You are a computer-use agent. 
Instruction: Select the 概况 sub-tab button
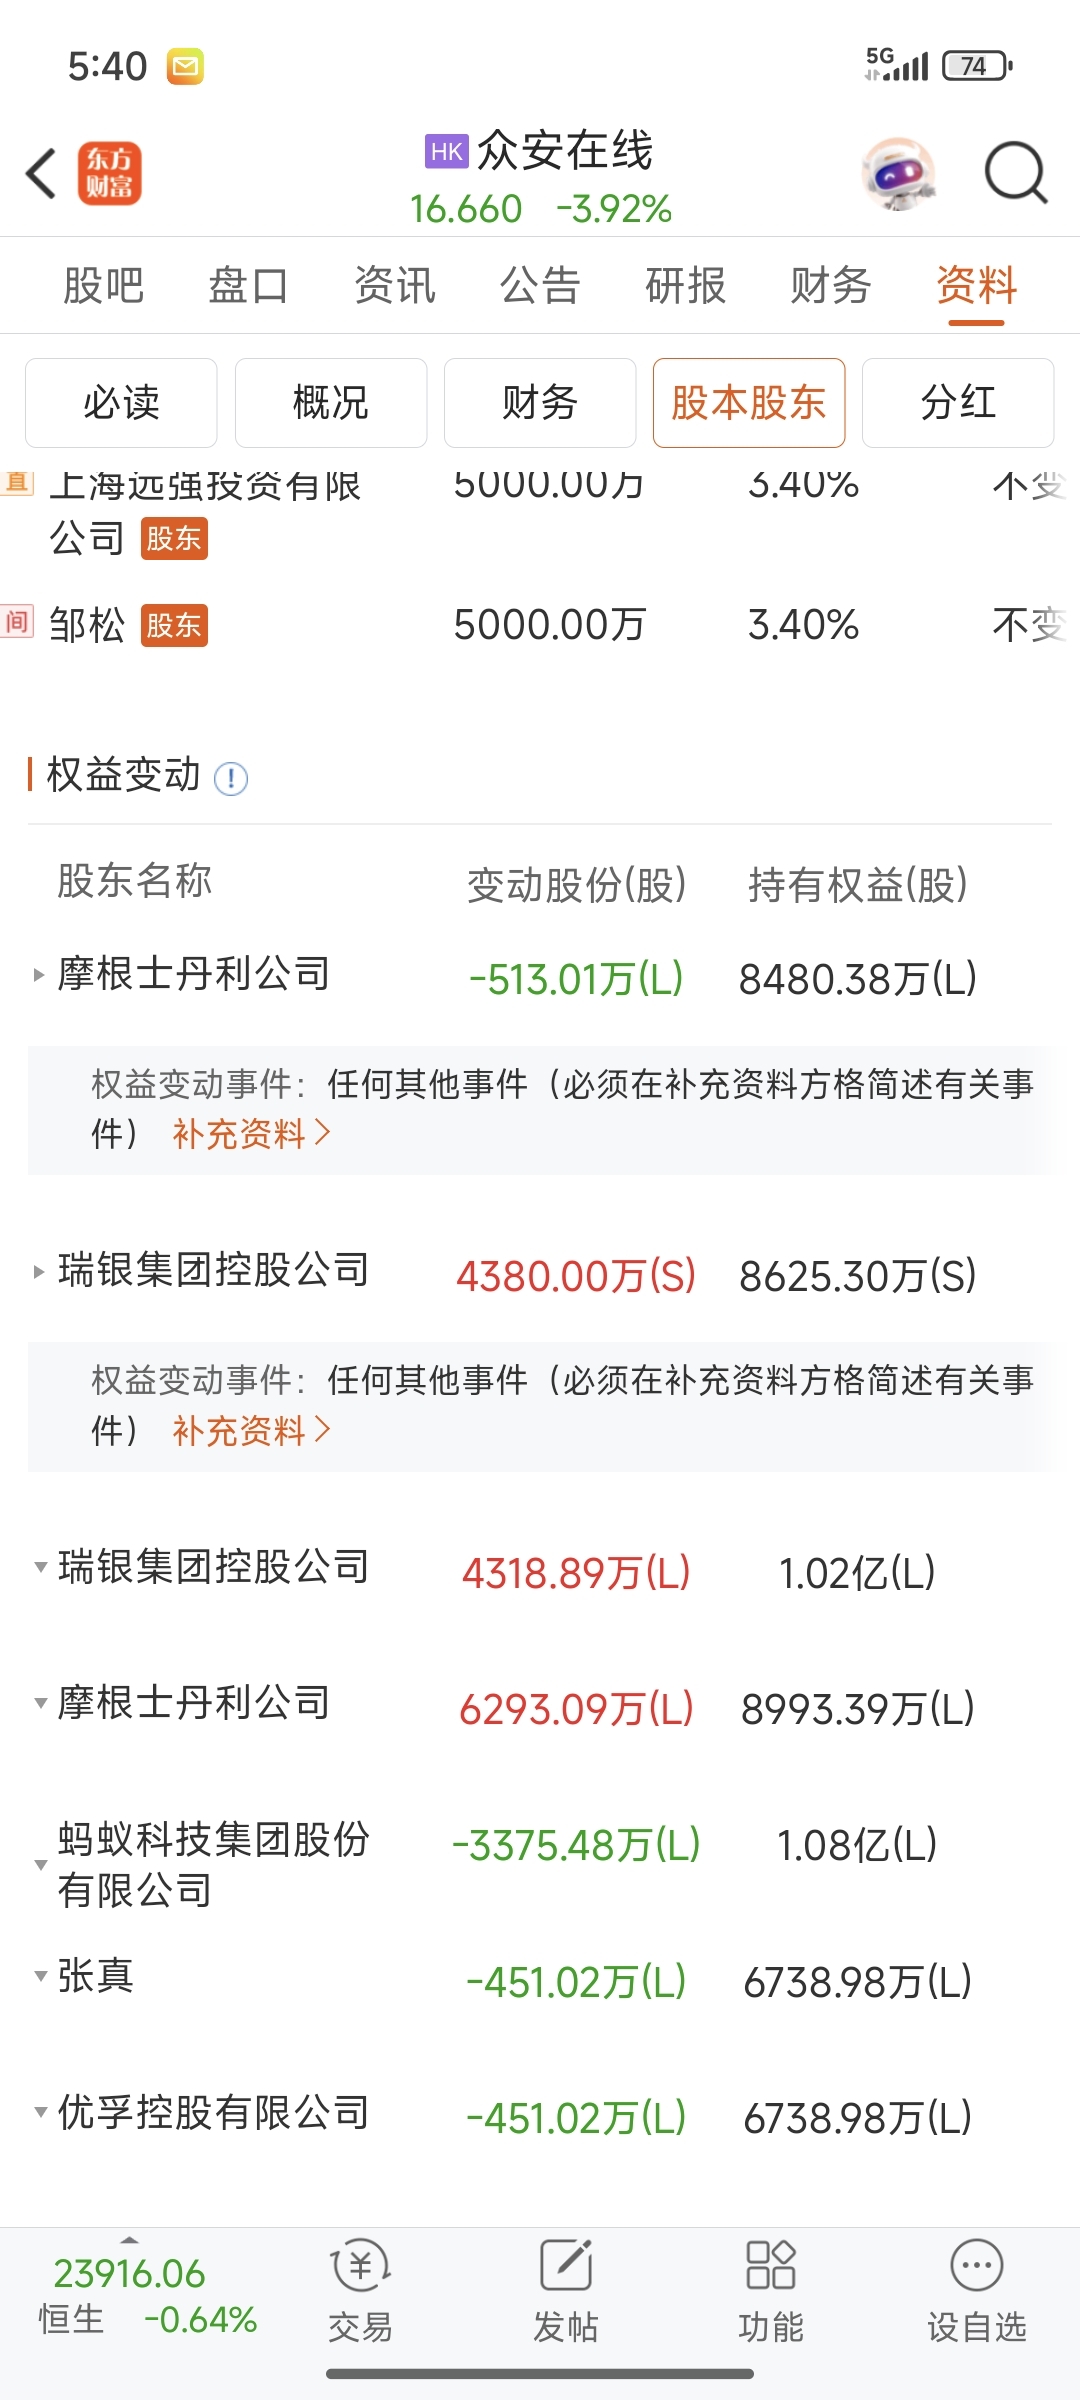coord(331,403)
